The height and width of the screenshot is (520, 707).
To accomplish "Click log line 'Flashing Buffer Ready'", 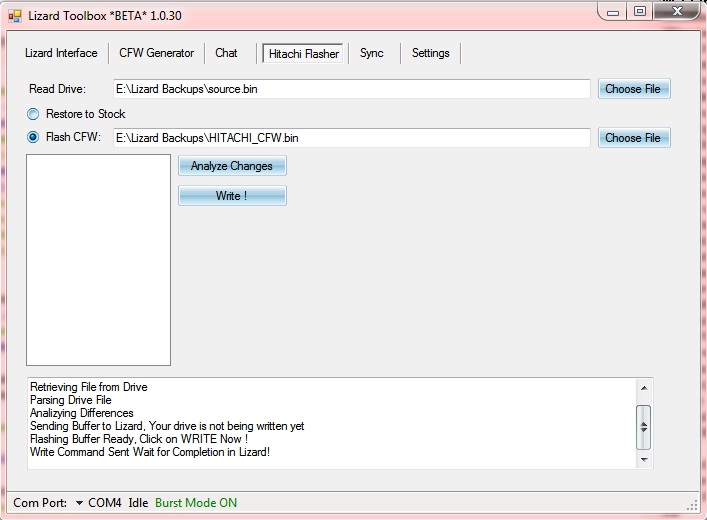I will [139, 439].
